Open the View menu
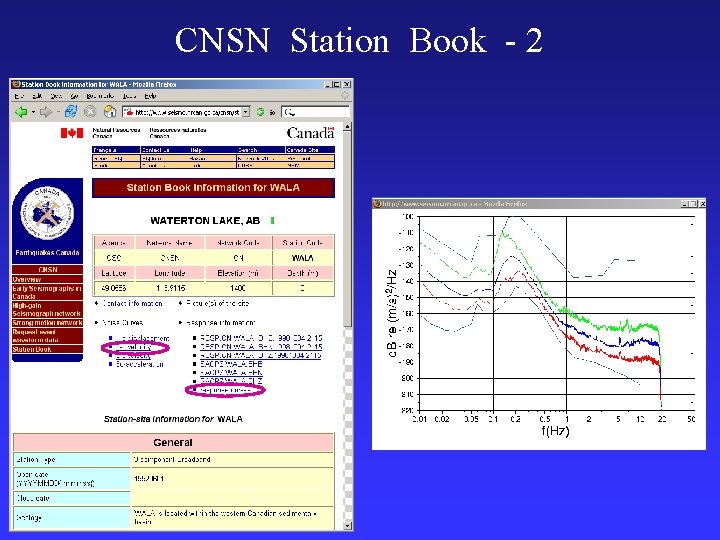Viewport: 720px width, 540px height. tap(56, 96)
